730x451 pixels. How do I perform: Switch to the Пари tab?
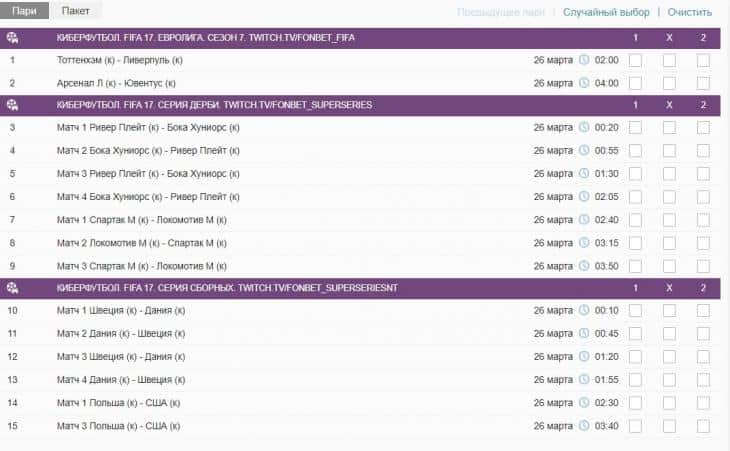24,12
